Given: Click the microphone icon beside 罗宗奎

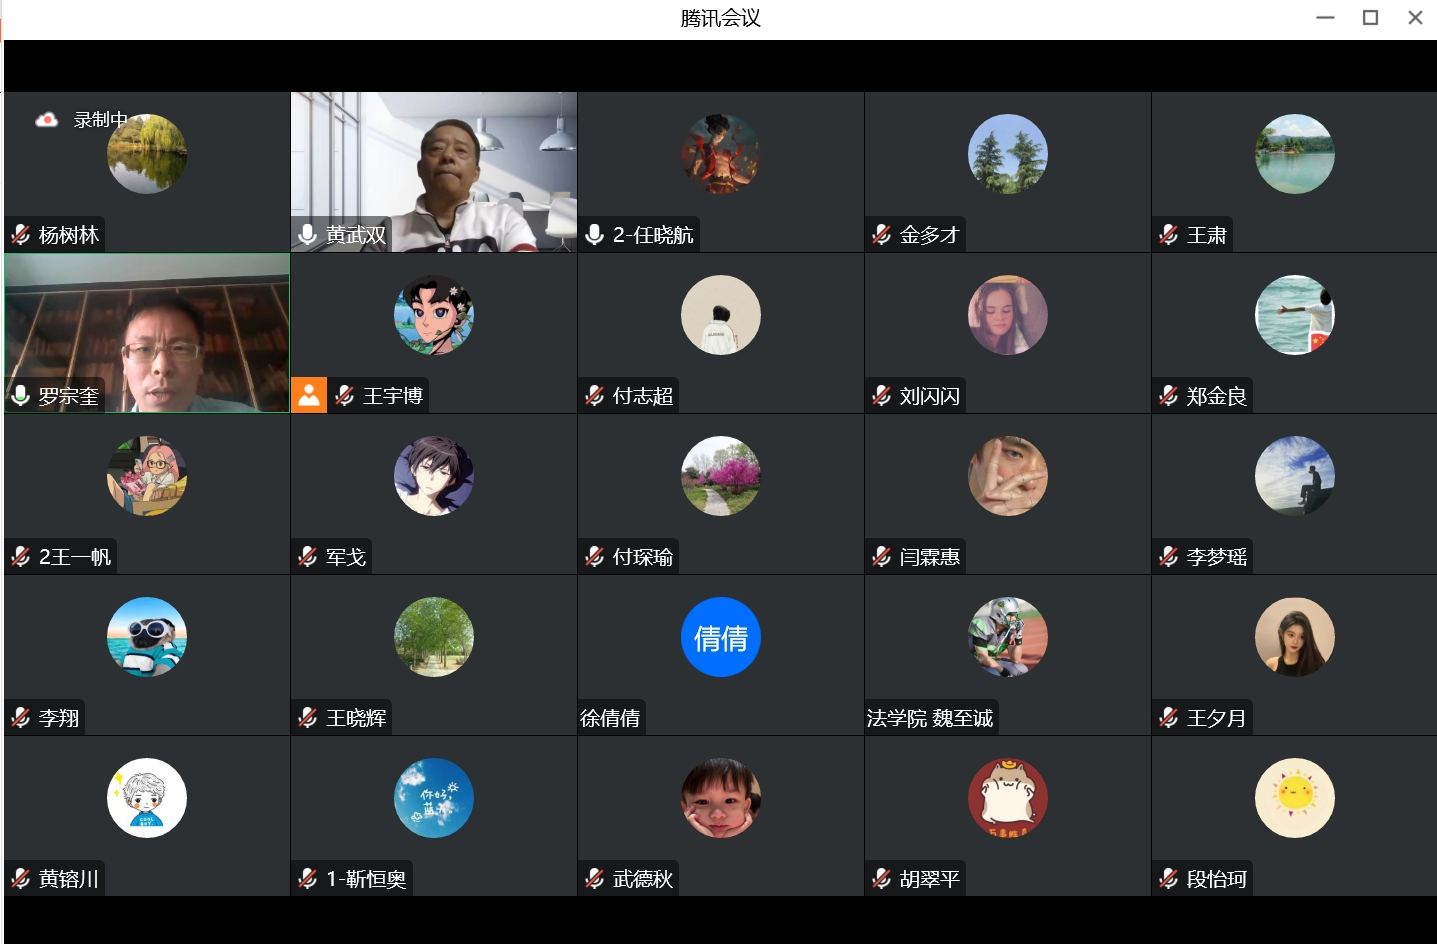Looking at the screenshot, I should click(21, 396).
